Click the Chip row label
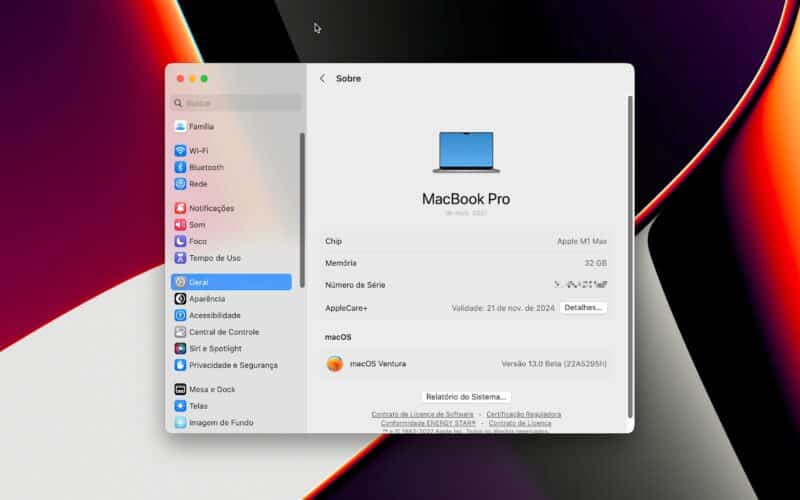Image resolution: width=800 pixels, height=500 pixels. (x=334, y=241)
